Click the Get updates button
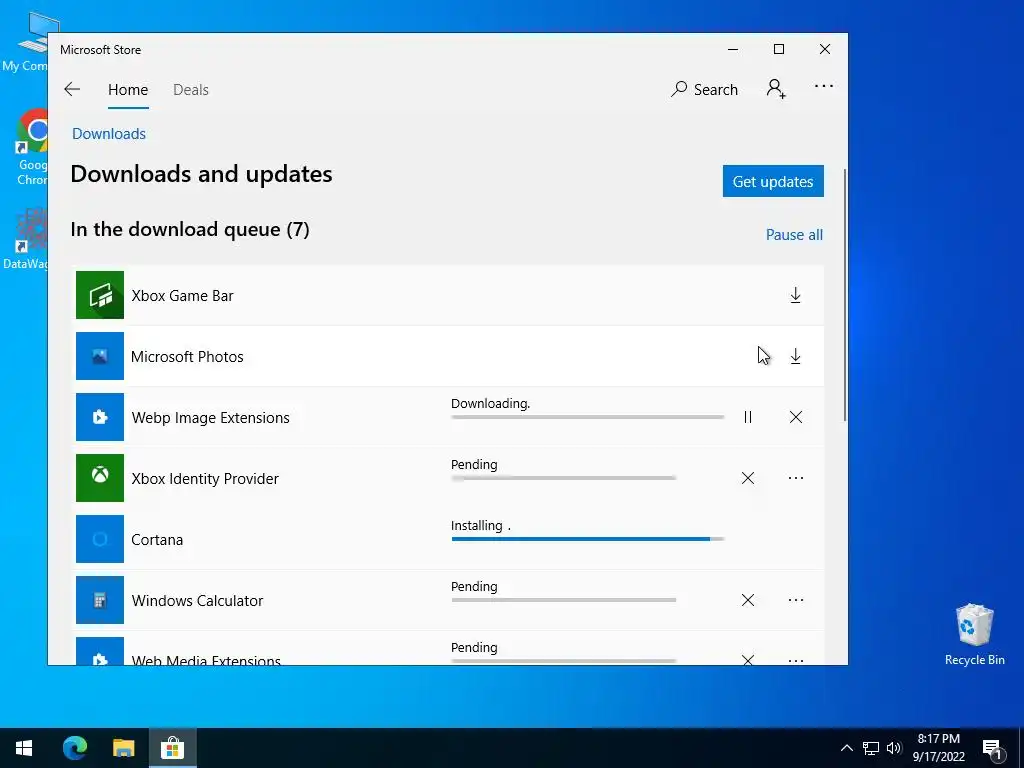 (x=773, y=181)
